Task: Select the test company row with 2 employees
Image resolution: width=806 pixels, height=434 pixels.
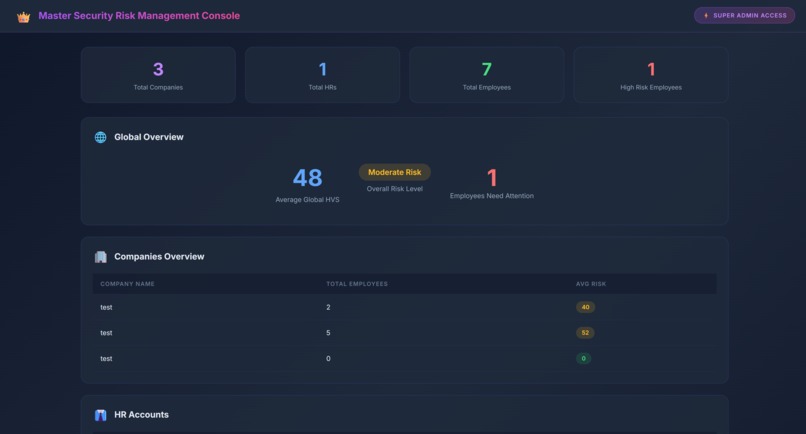Action: tap(405, 308)
